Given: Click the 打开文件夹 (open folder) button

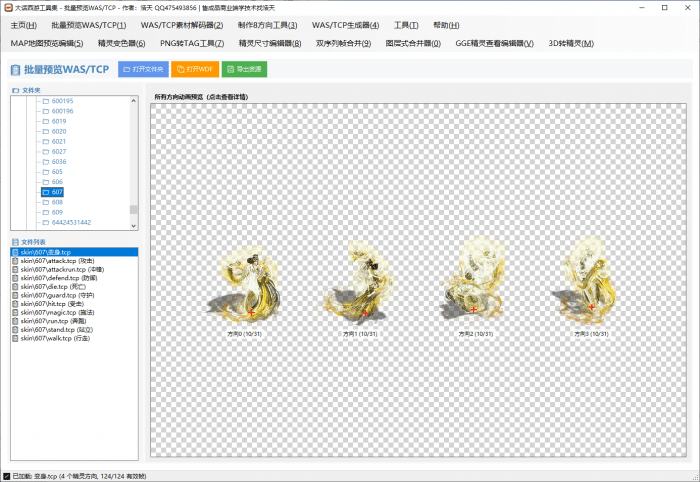Looking at the screenshot, I should click(143, 70).
